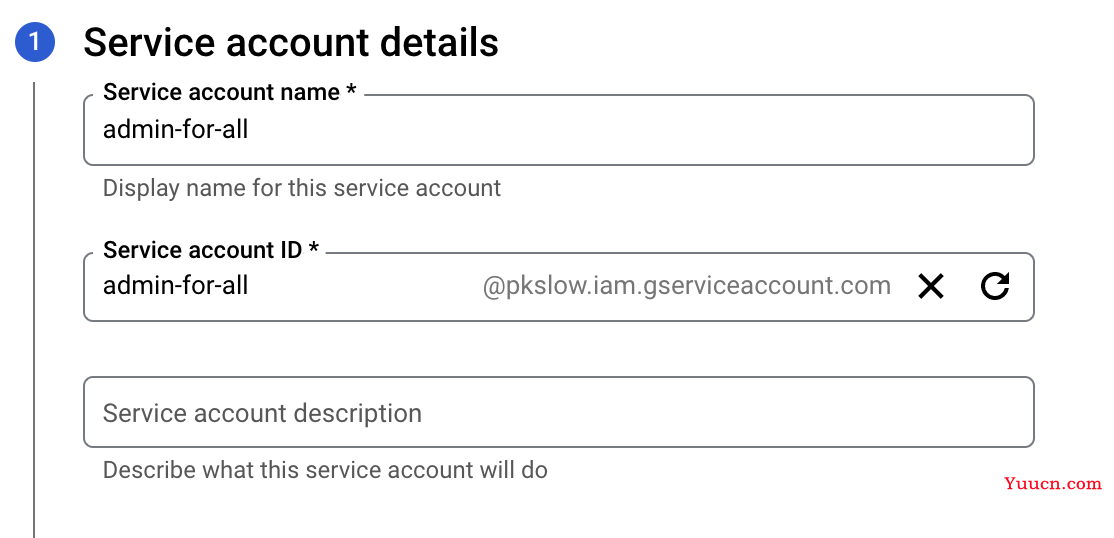Click the 'Service account ID *' floating label
Viewport: 1114px width, 538px height.
[211, 250]
